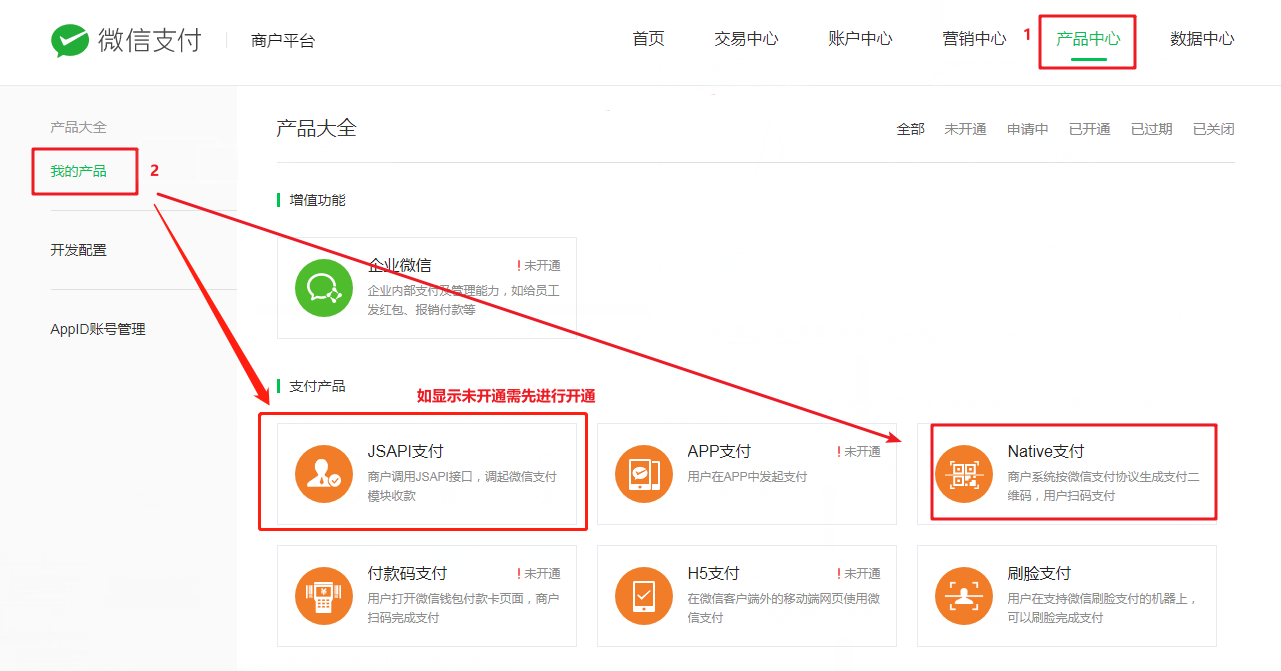This screenshot has width=1281, height=671.
Task: Open the 营销中心 navigation tab
Action: pos(974,39)
